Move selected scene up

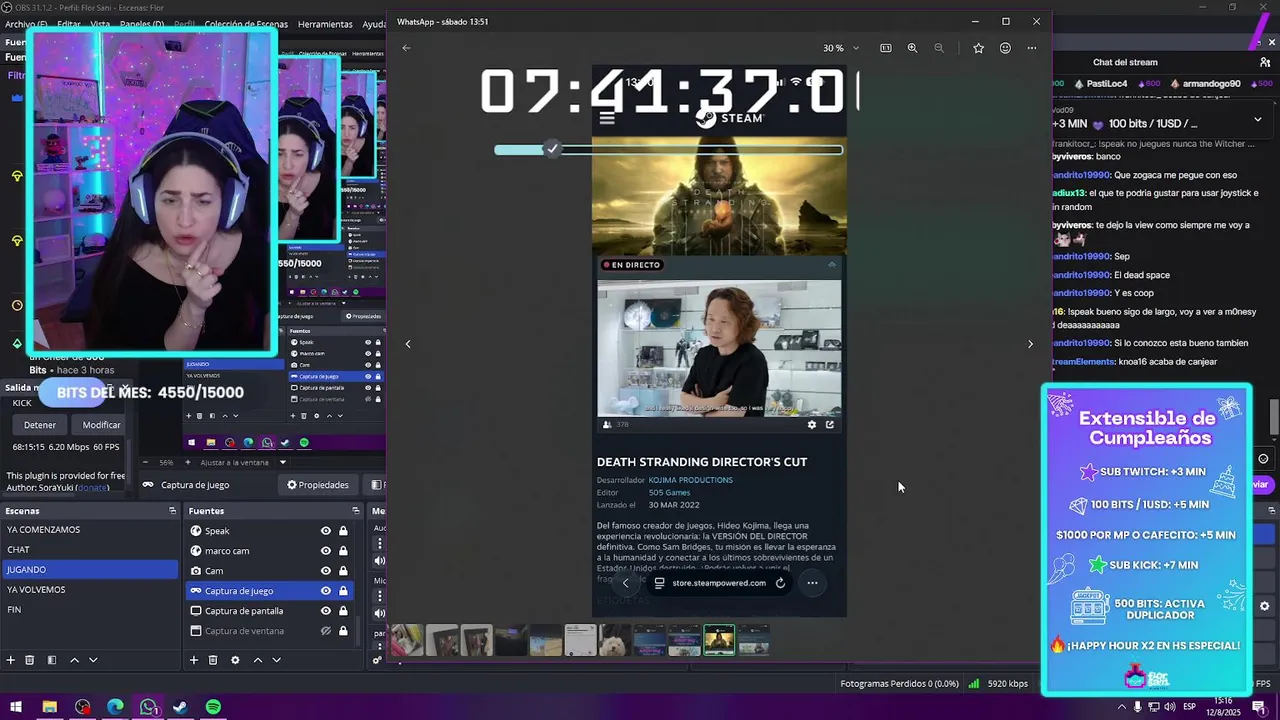74,660
